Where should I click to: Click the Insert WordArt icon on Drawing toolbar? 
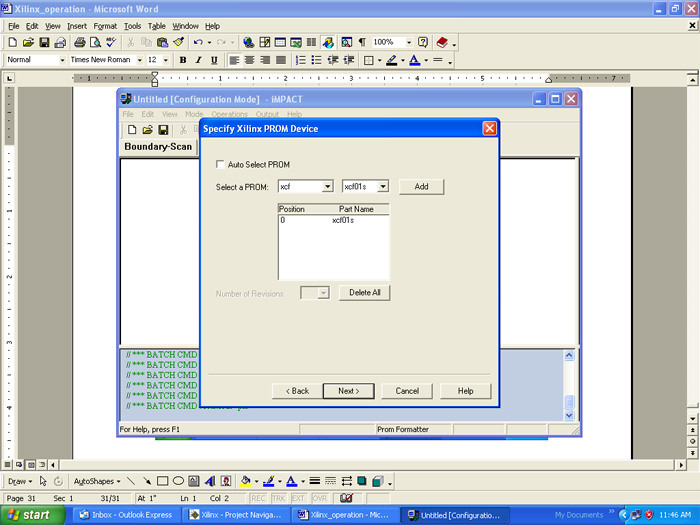[x=210, y=481]
